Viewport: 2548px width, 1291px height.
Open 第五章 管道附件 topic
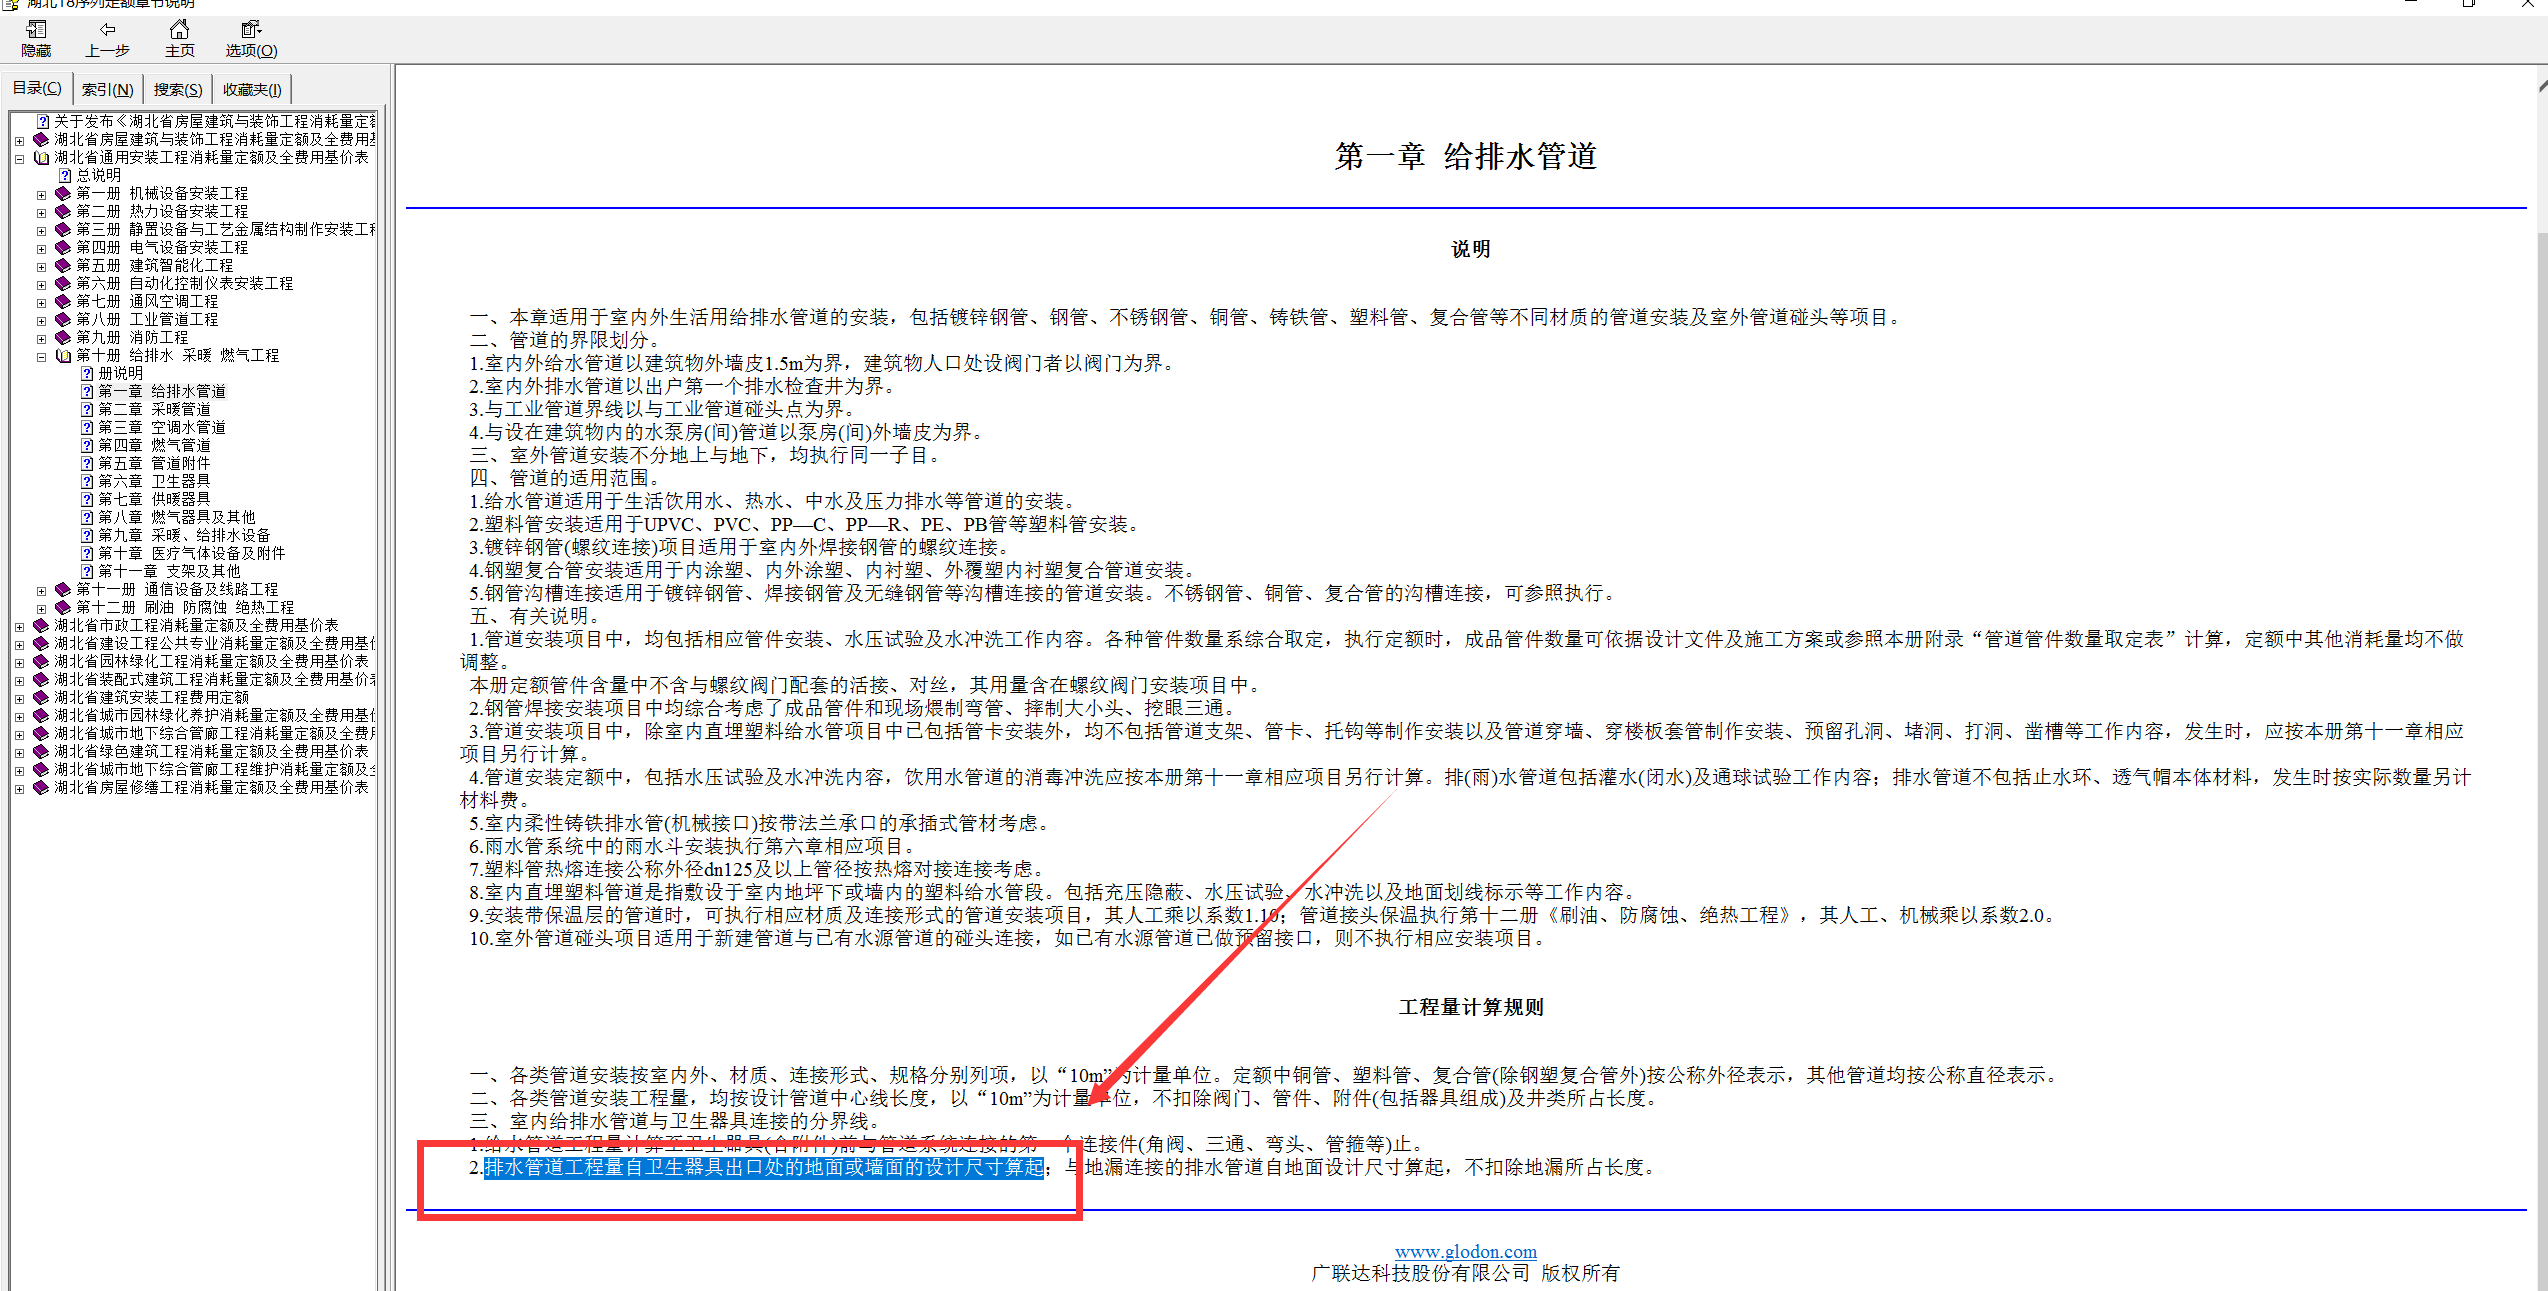(154, 463)
